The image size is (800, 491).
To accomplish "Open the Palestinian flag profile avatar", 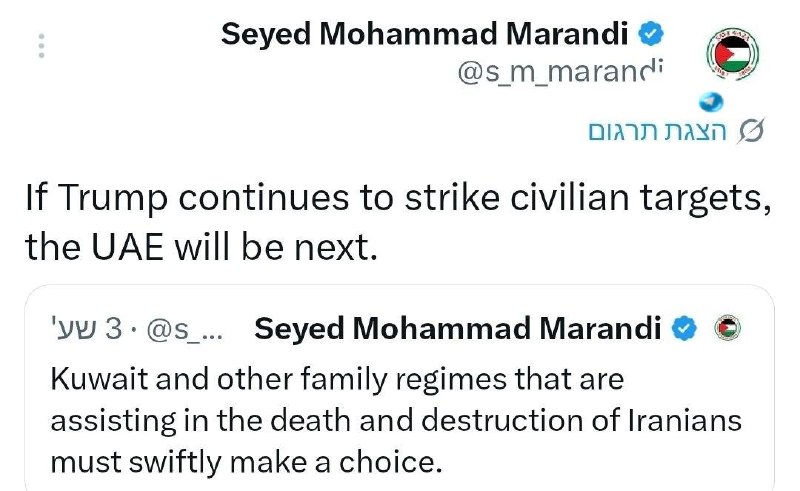I will (x=733, y=54).
